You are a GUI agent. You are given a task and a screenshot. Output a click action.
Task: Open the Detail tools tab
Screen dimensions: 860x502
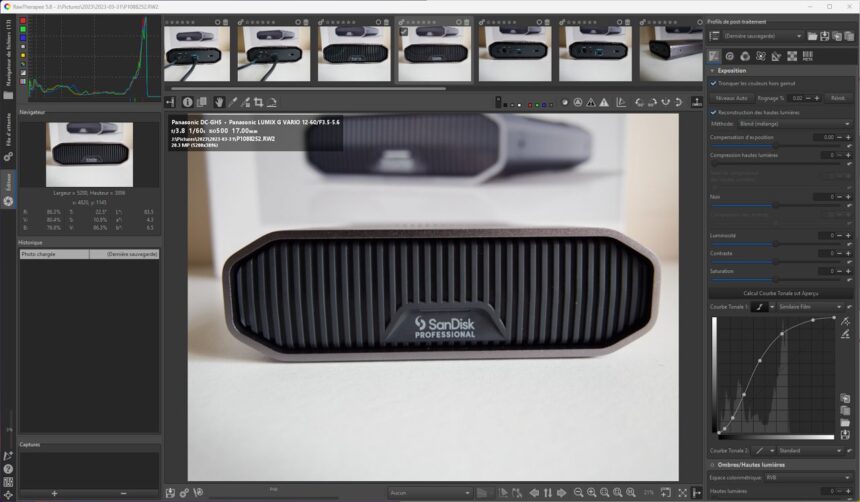pos(729,56)
